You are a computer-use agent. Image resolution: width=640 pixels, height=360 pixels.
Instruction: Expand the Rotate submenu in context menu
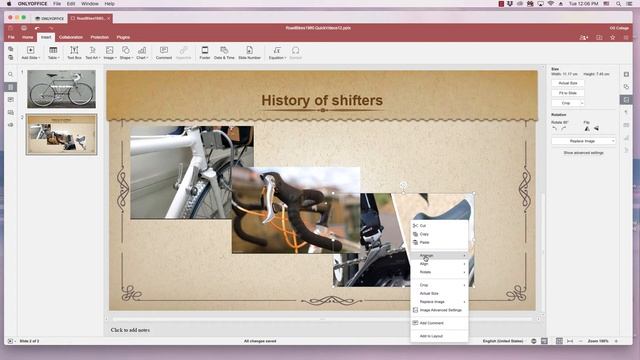point(439,272)
